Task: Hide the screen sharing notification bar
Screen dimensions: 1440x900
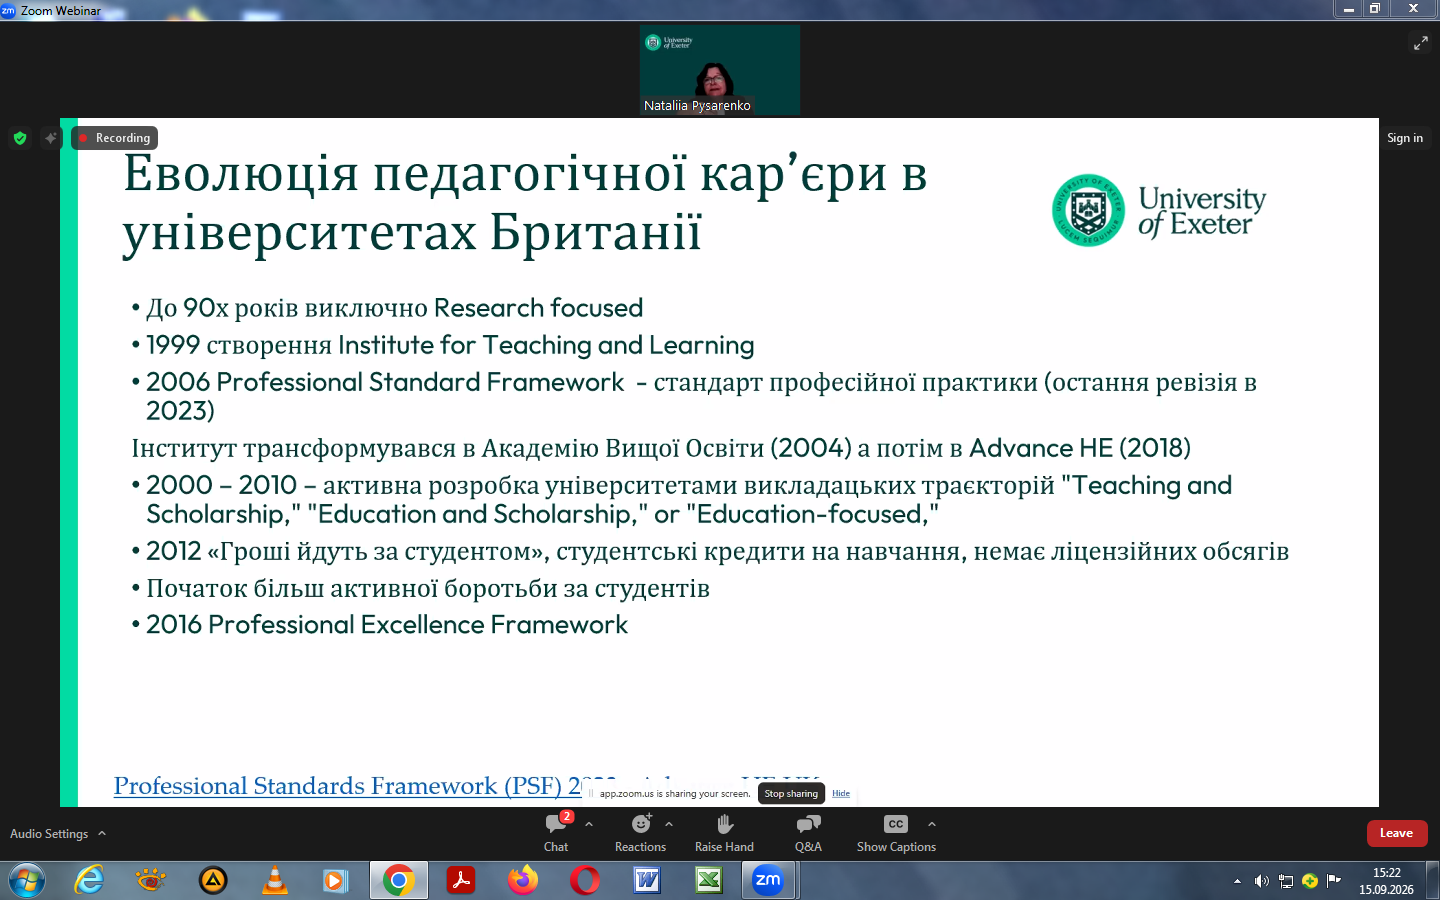Action: (x=841, y=793)
